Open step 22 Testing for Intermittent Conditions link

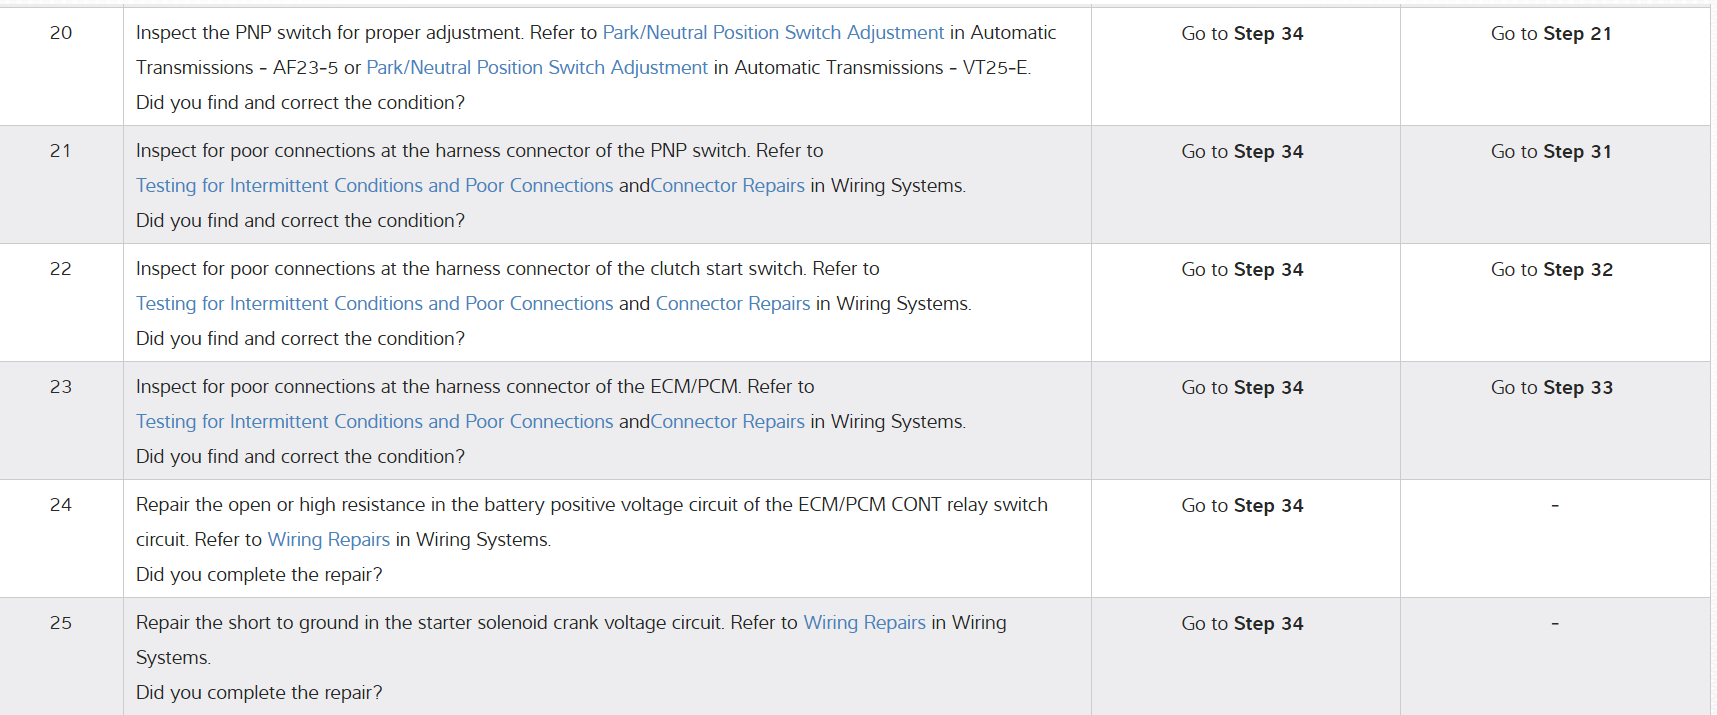374,304
